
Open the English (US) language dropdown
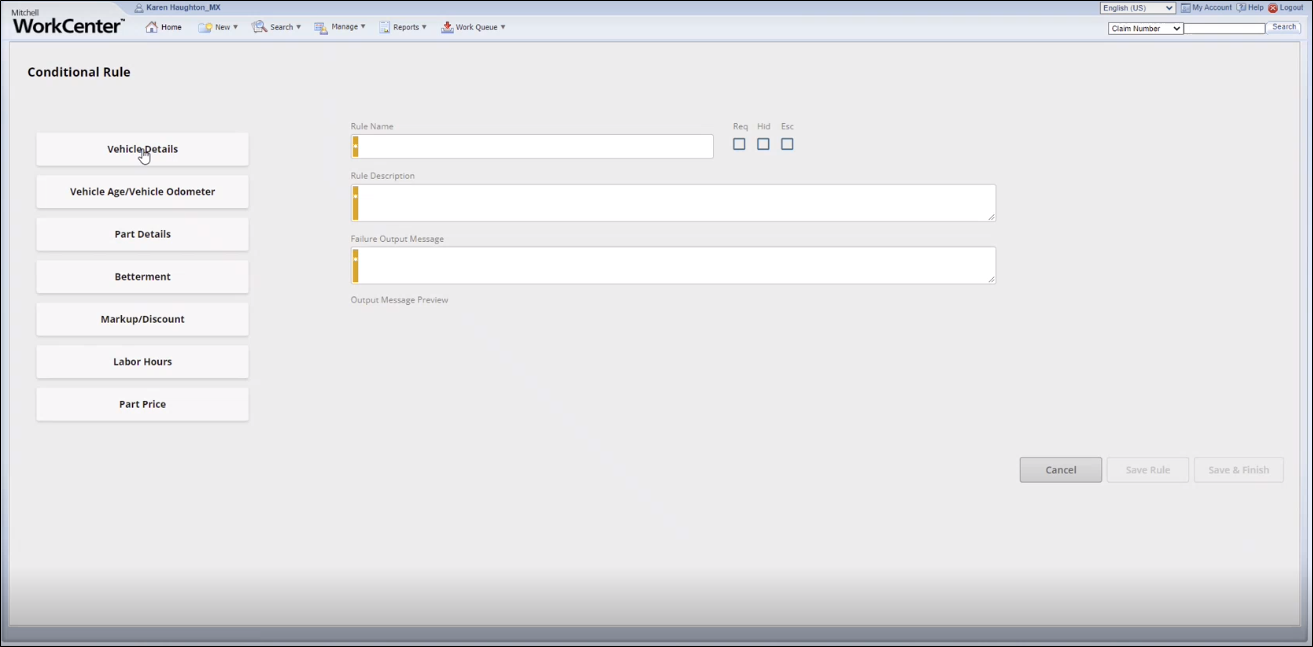[1137, 8]
